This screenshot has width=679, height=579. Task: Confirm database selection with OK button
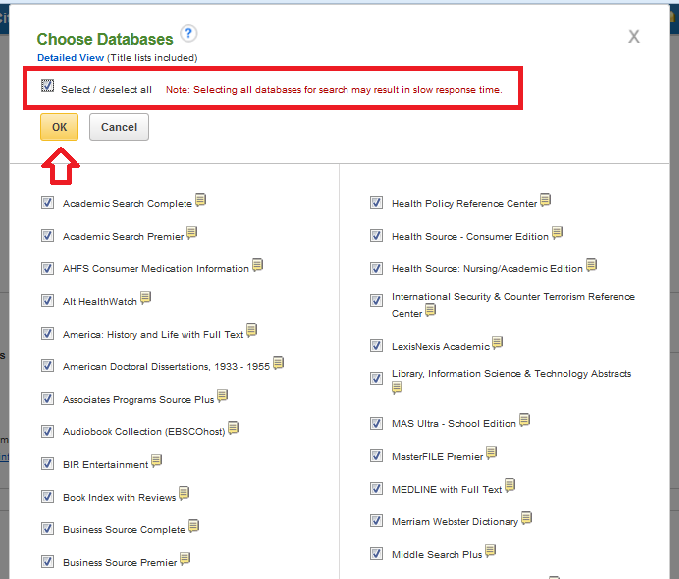tap(59, 127)
